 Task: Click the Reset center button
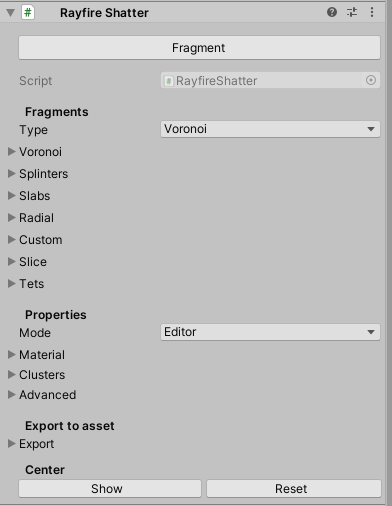294,489
